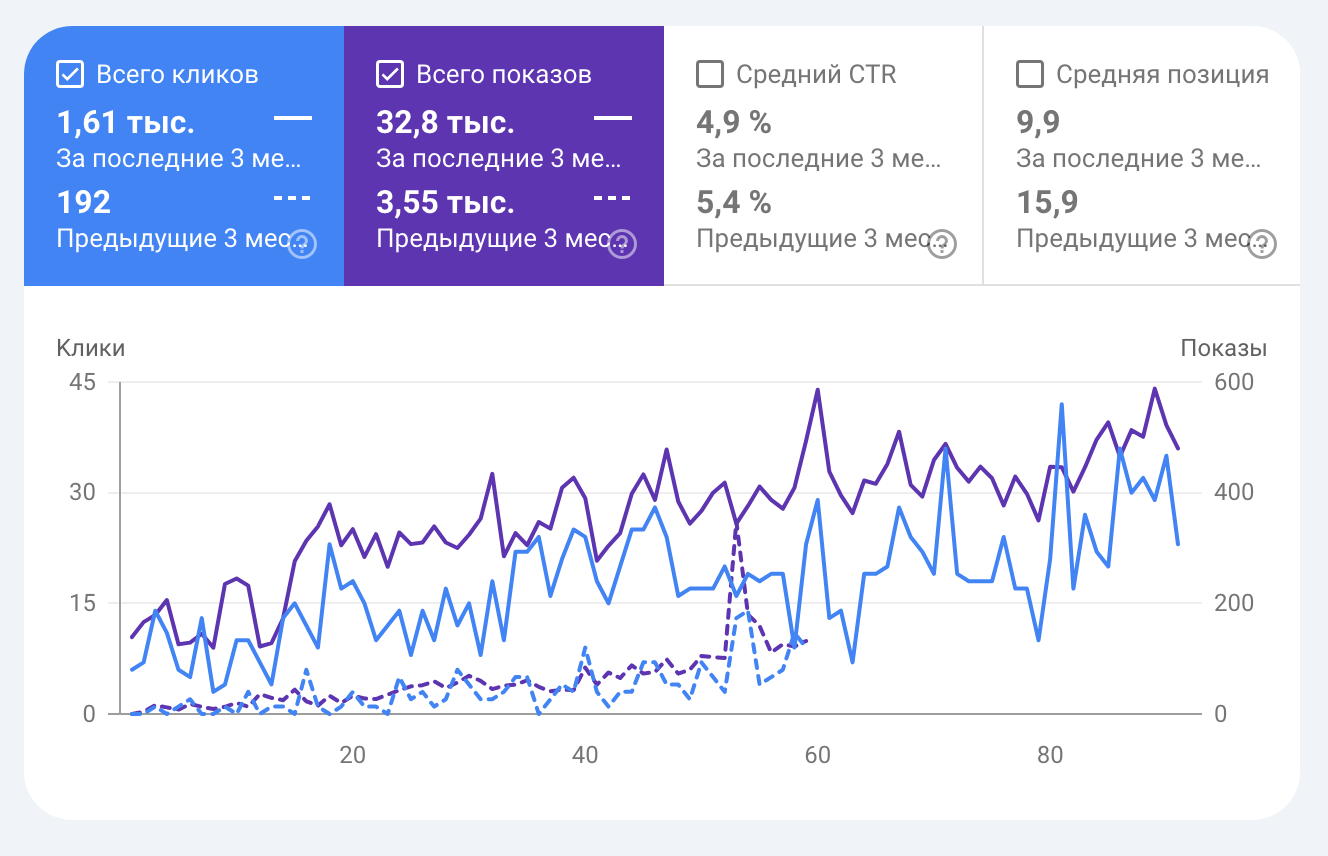The height and width of the screenshot is (856, 1328).
Task: Enable the Средний CTR checkbox
Action: [x=710, y=74]
